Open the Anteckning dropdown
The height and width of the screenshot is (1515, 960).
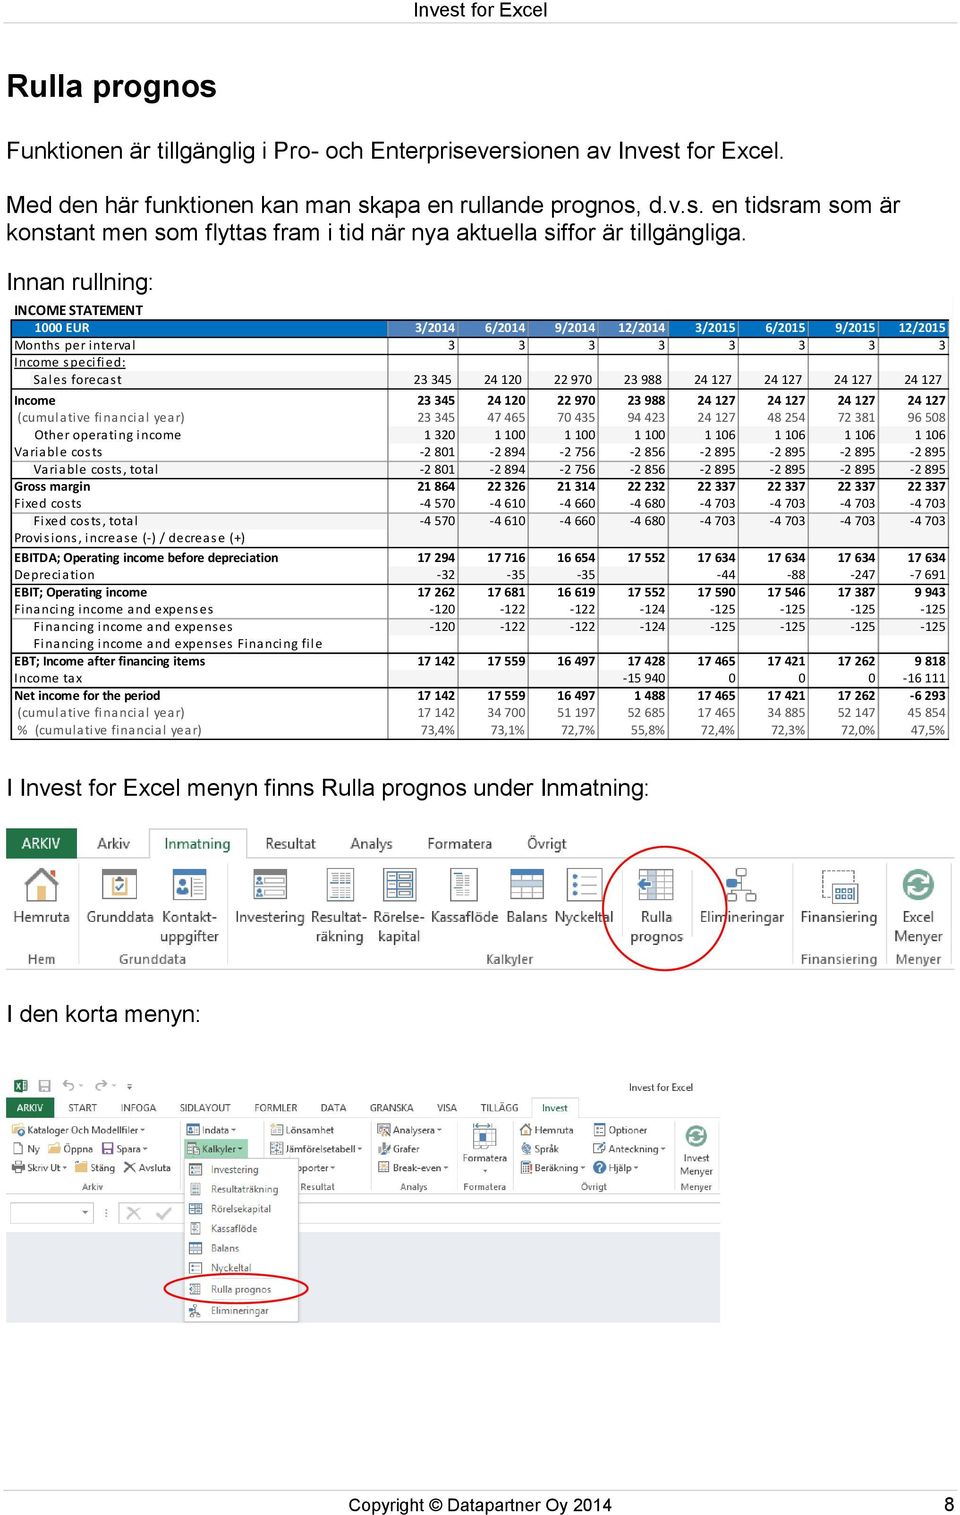click(x=629, y=1149)
